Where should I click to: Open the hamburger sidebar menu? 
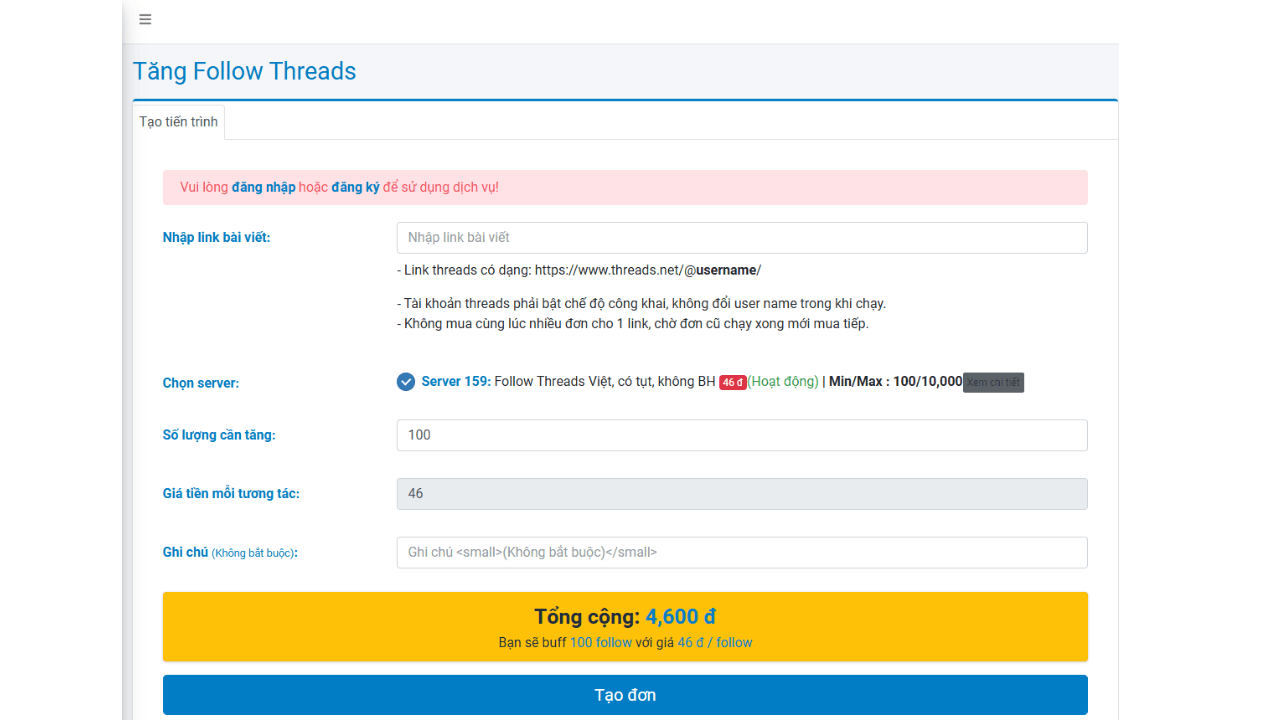click(x=145, y=19)
